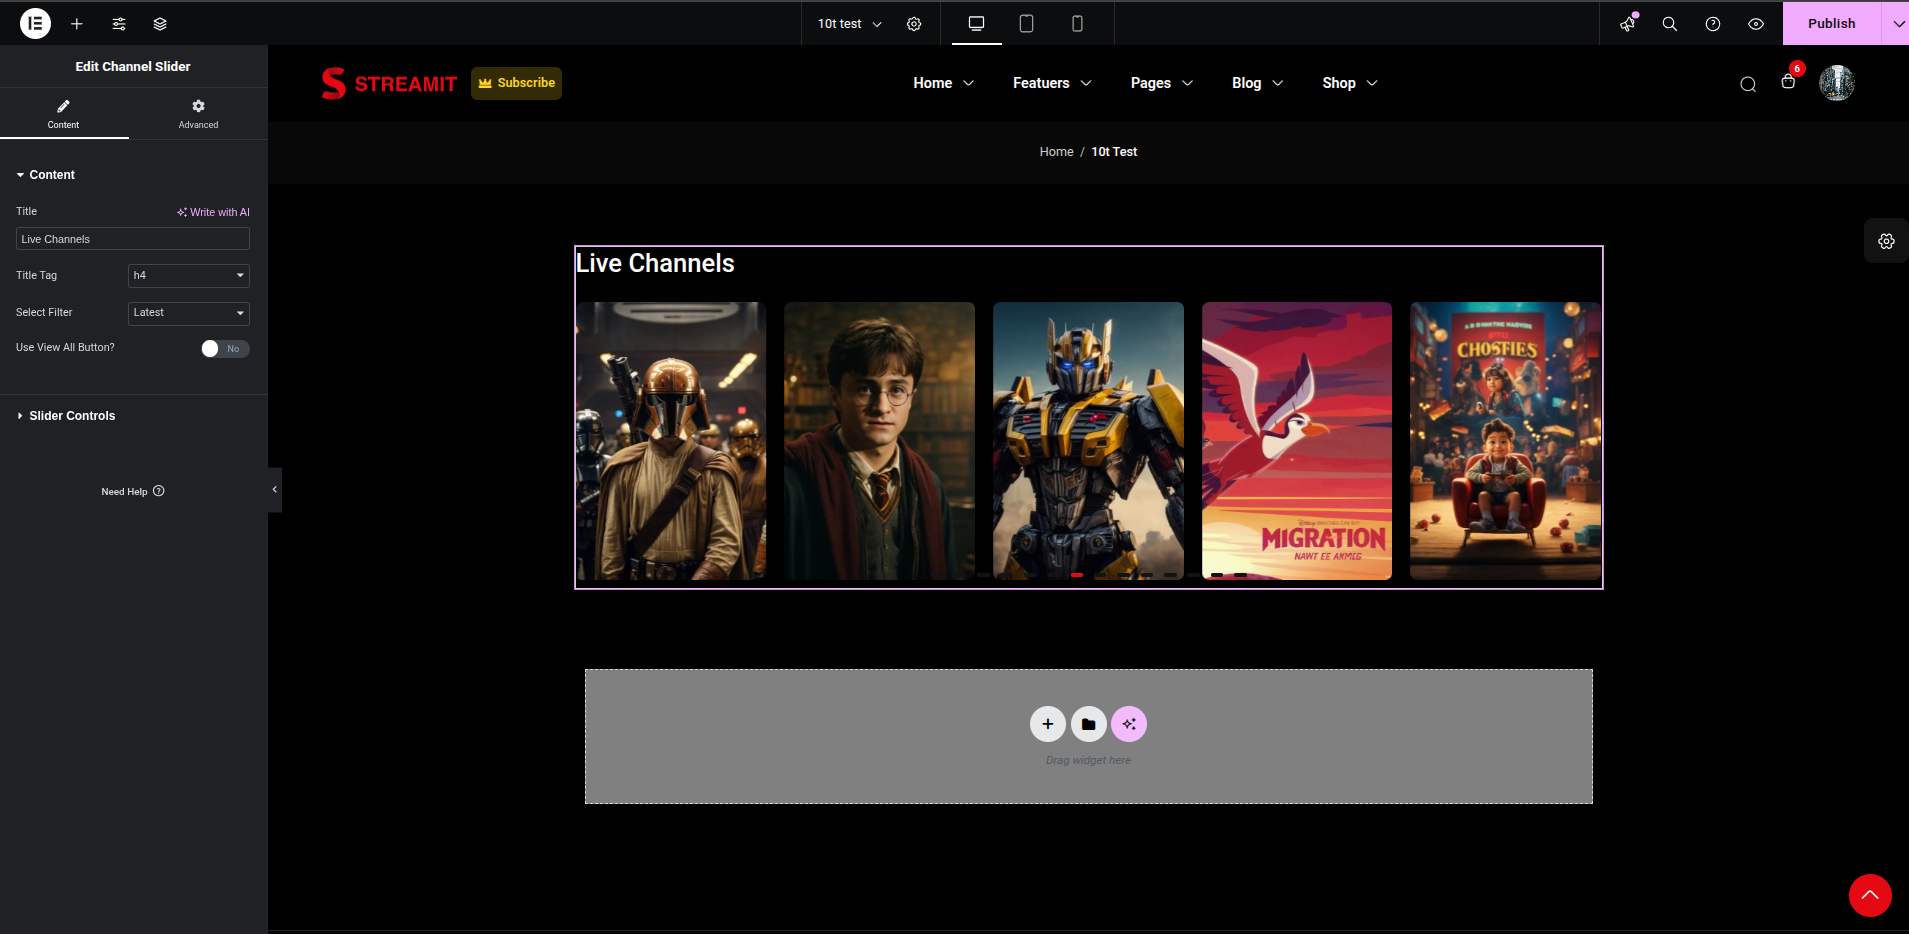This screenshot has width=1909, height=934.
Task: Add new section plus button
Action: pos(1048,724)
